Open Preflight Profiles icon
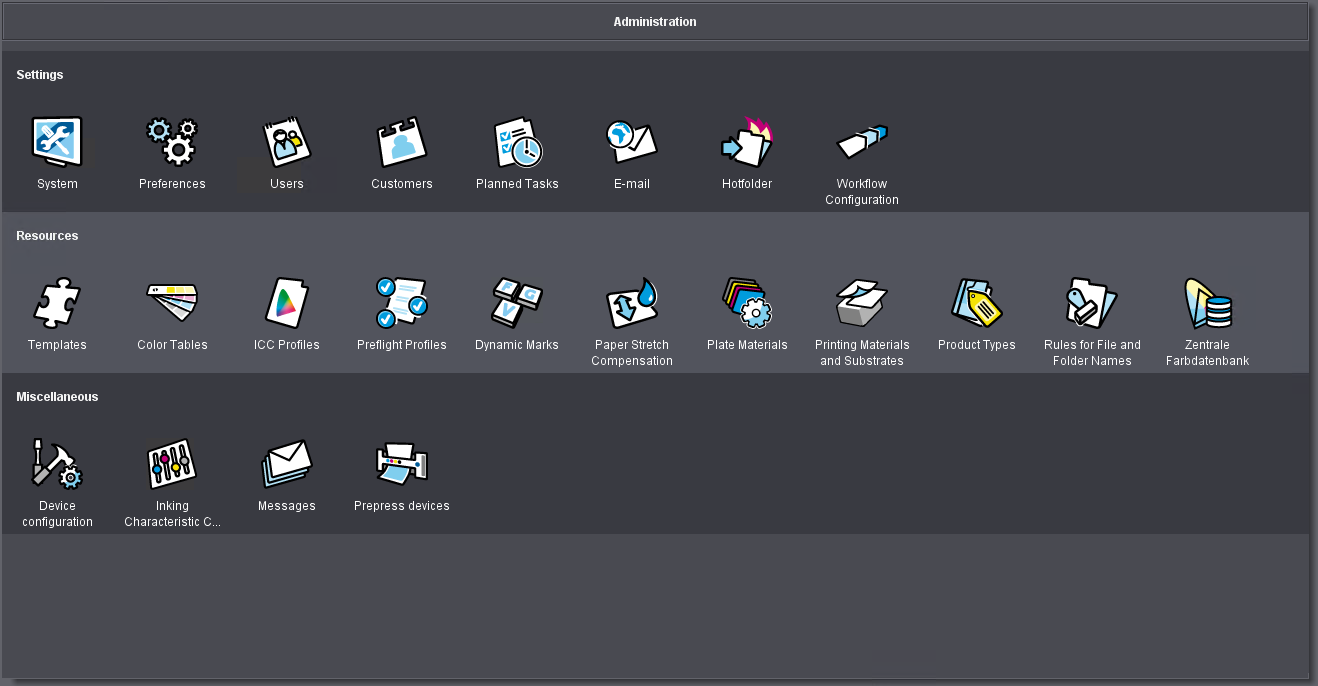The width and height of the screenshot is (1318, 686). coord(402,303)
